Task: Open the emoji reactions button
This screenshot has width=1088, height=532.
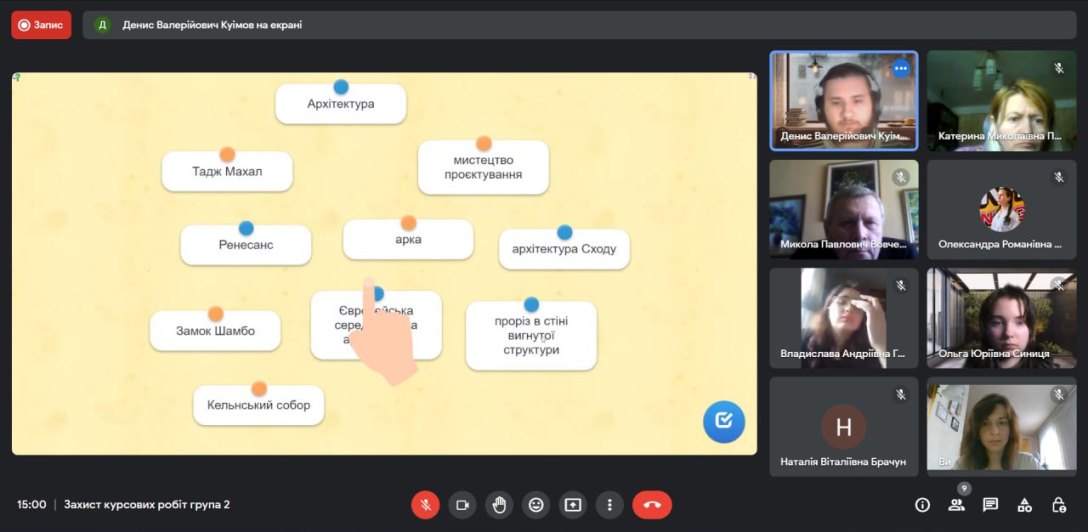Action: click(536, 505)
